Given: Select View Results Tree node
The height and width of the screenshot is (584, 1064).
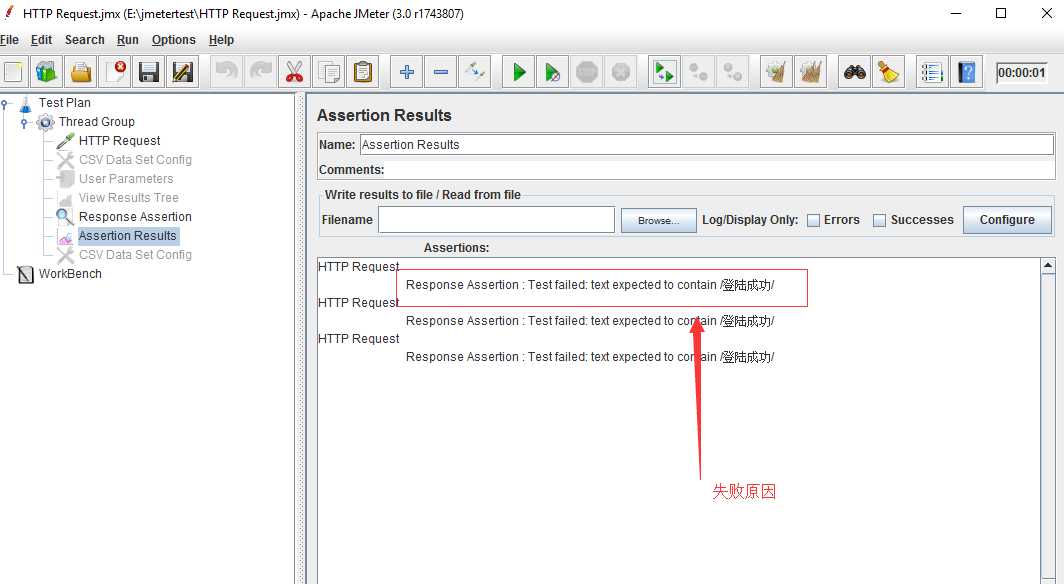Looking at the screenshot, I should (128, 197).
